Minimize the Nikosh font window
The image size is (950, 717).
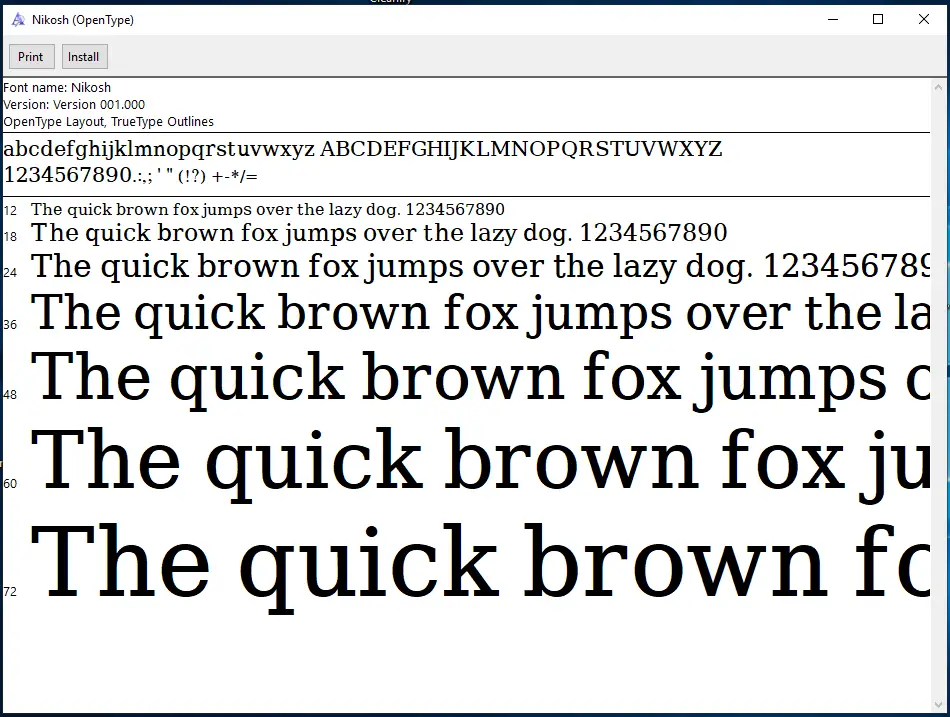[x=833, y=19]
